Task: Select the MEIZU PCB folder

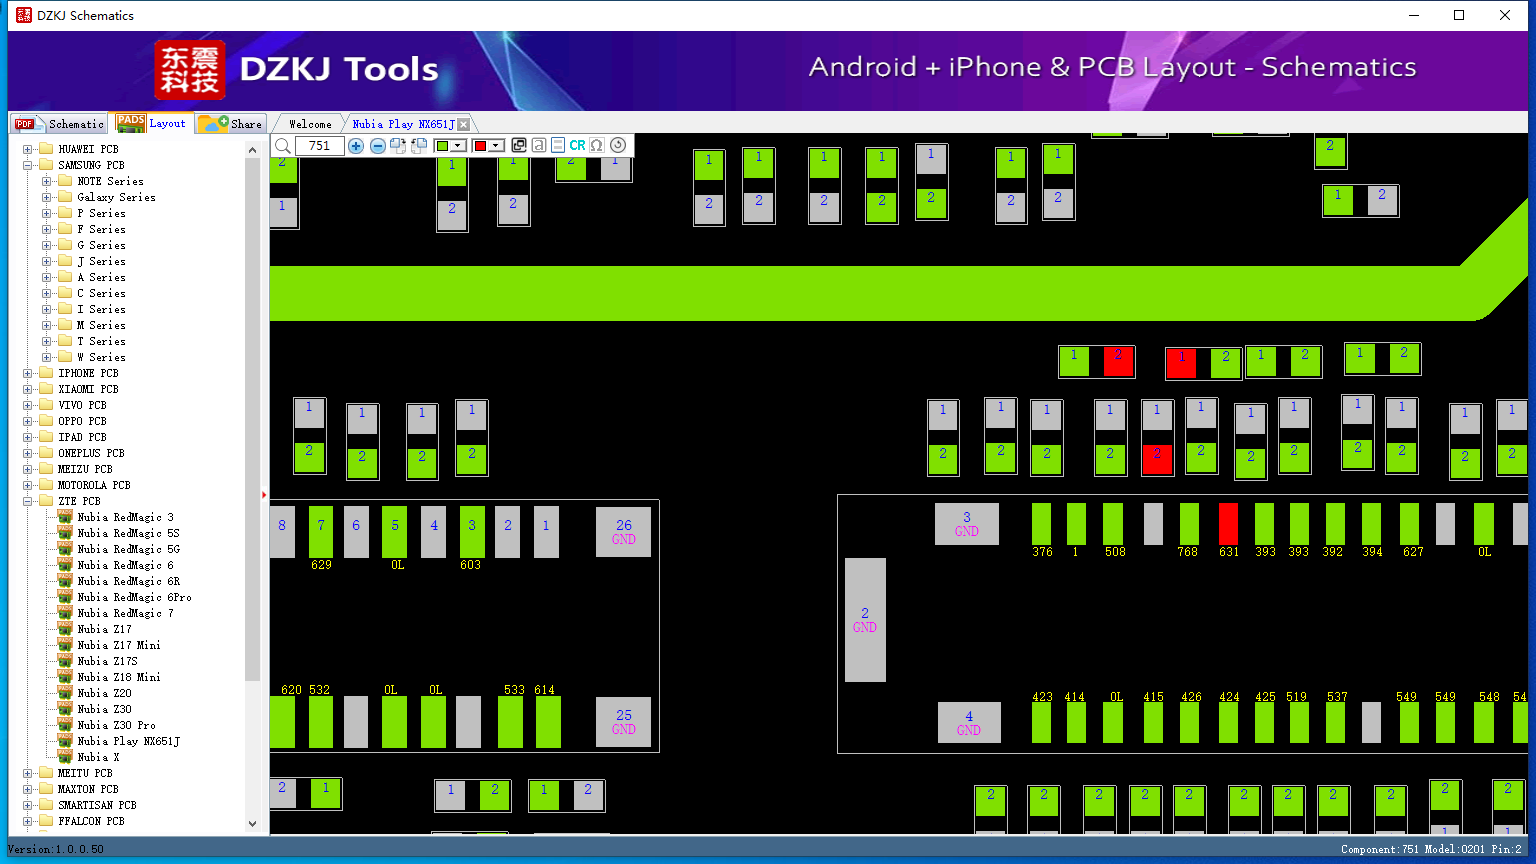Action: click(85, 469)
